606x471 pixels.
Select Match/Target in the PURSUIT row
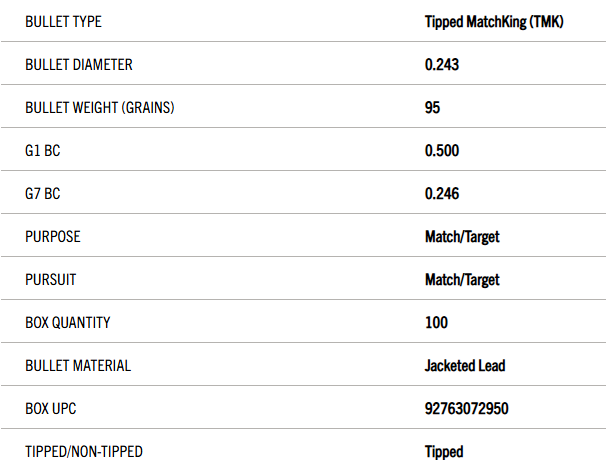click(x=462, y=280)
